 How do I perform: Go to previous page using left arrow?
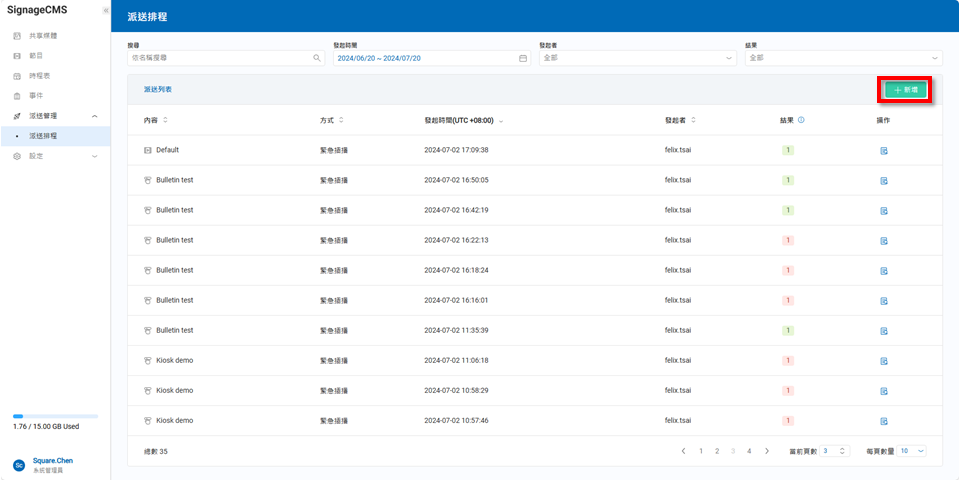[684, 451]
